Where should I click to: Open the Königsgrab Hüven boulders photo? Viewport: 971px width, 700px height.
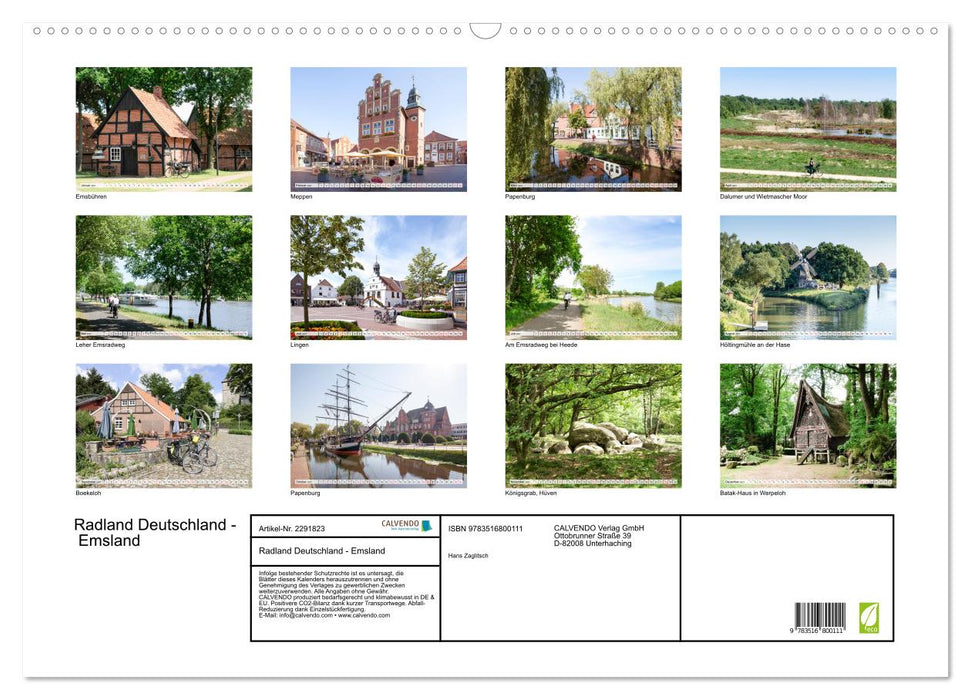pos(593,426)
